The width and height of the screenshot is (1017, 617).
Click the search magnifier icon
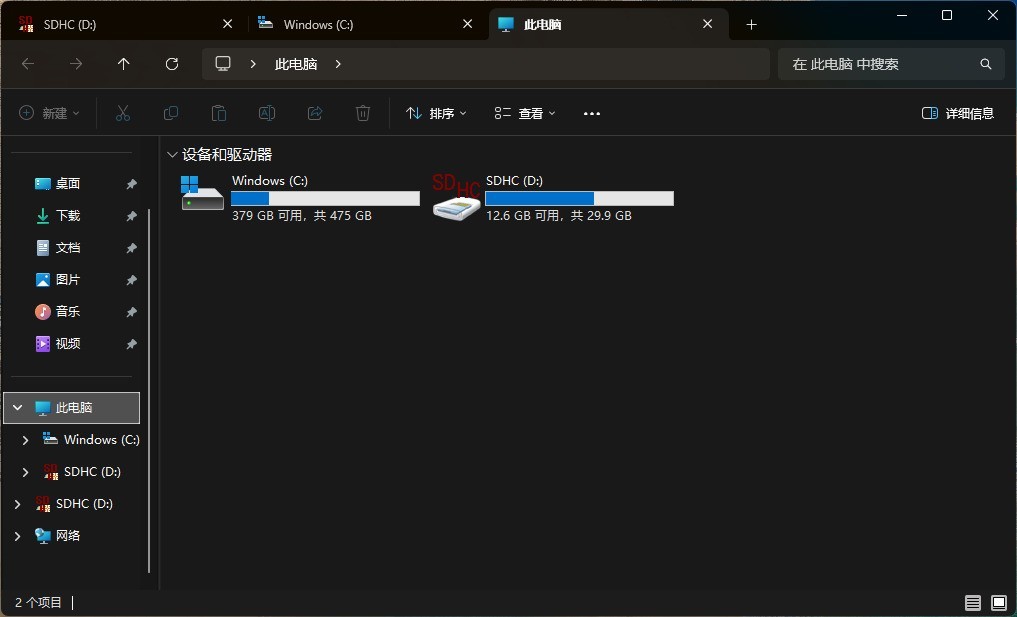985,63
